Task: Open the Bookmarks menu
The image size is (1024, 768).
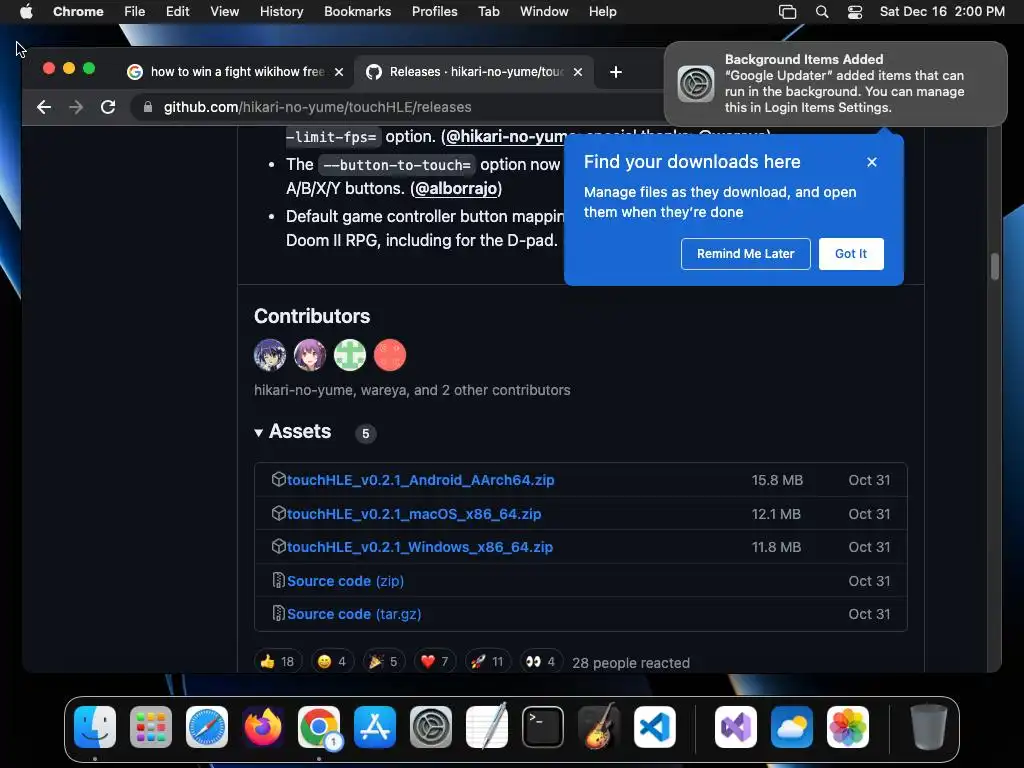Action: [x=357, y=12]
